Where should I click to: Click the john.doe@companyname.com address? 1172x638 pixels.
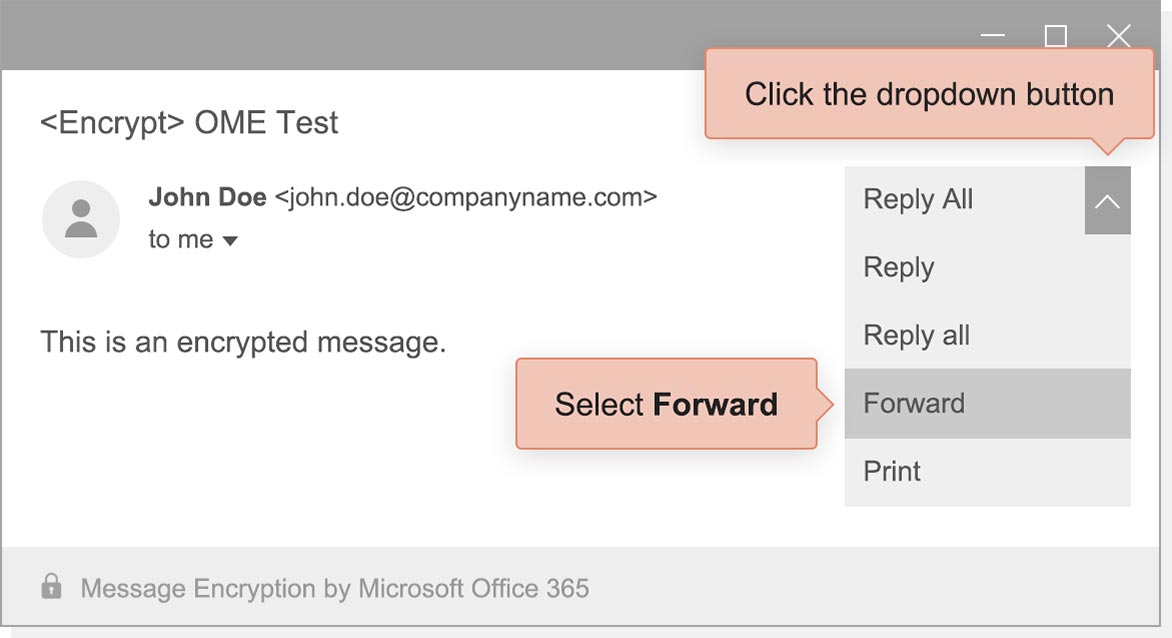point(465,197)
